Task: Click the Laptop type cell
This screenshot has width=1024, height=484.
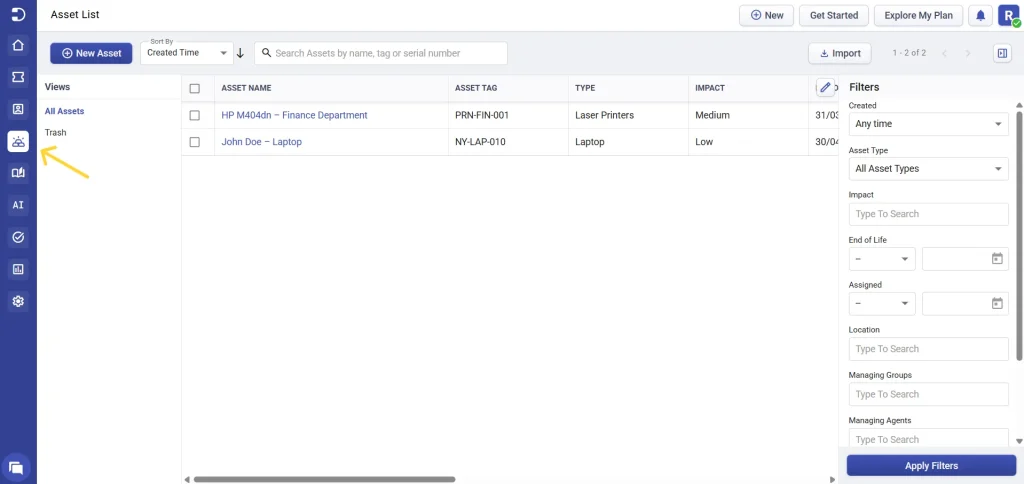Action: (x=590, y=142)
